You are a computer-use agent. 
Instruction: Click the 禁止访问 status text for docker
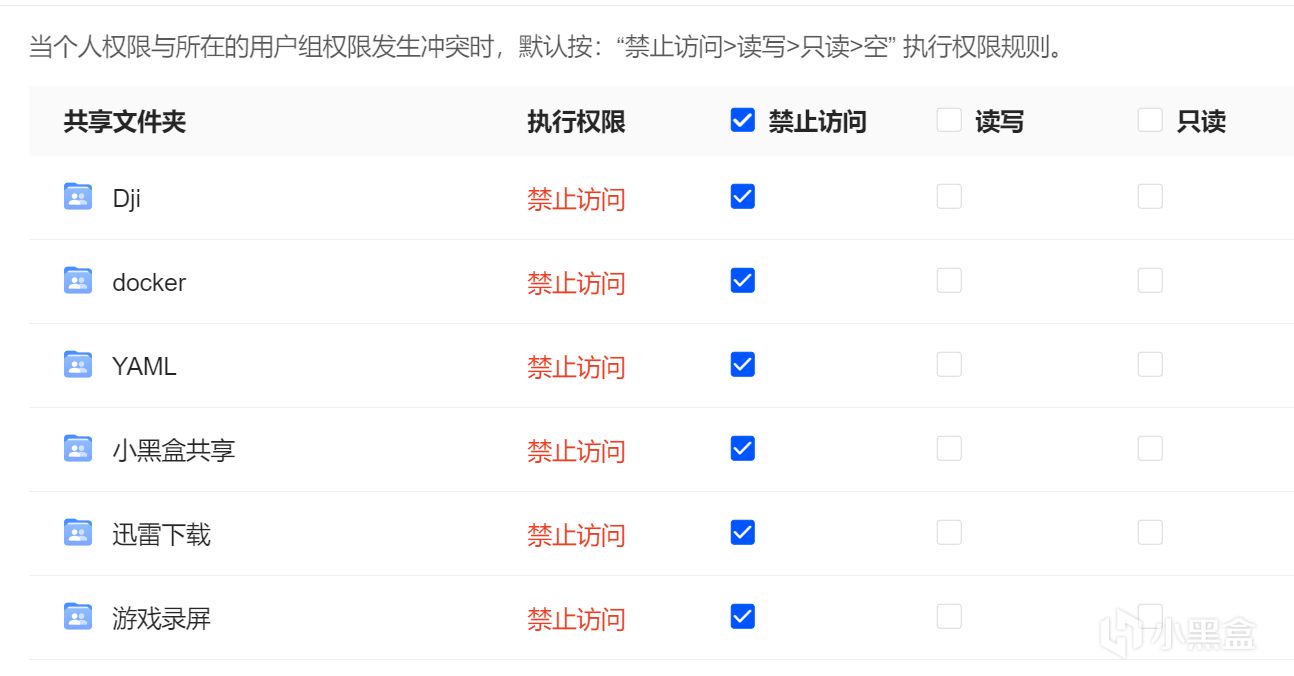pyautogui.click(x=576, y=283)
